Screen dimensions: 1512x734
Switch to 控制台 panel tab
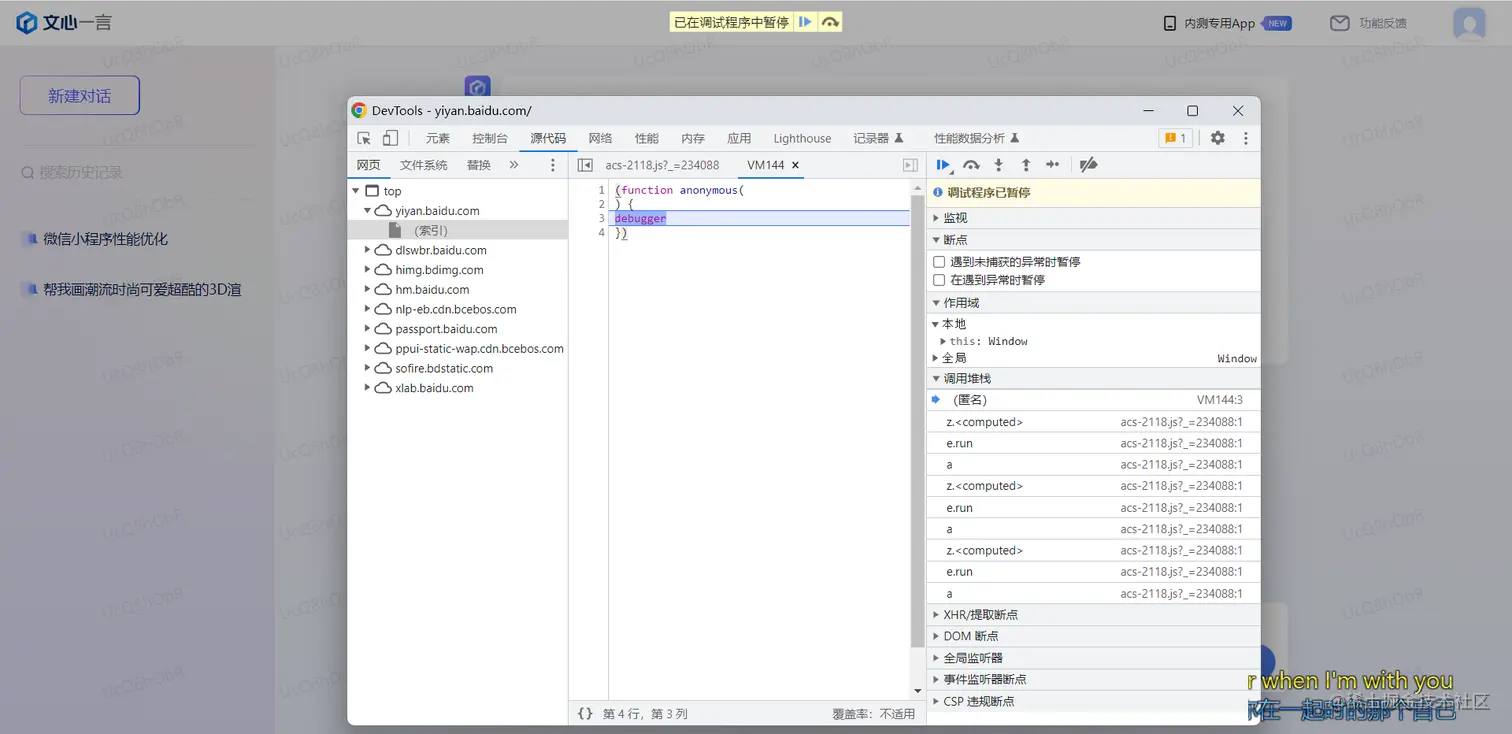pos(490,138)
